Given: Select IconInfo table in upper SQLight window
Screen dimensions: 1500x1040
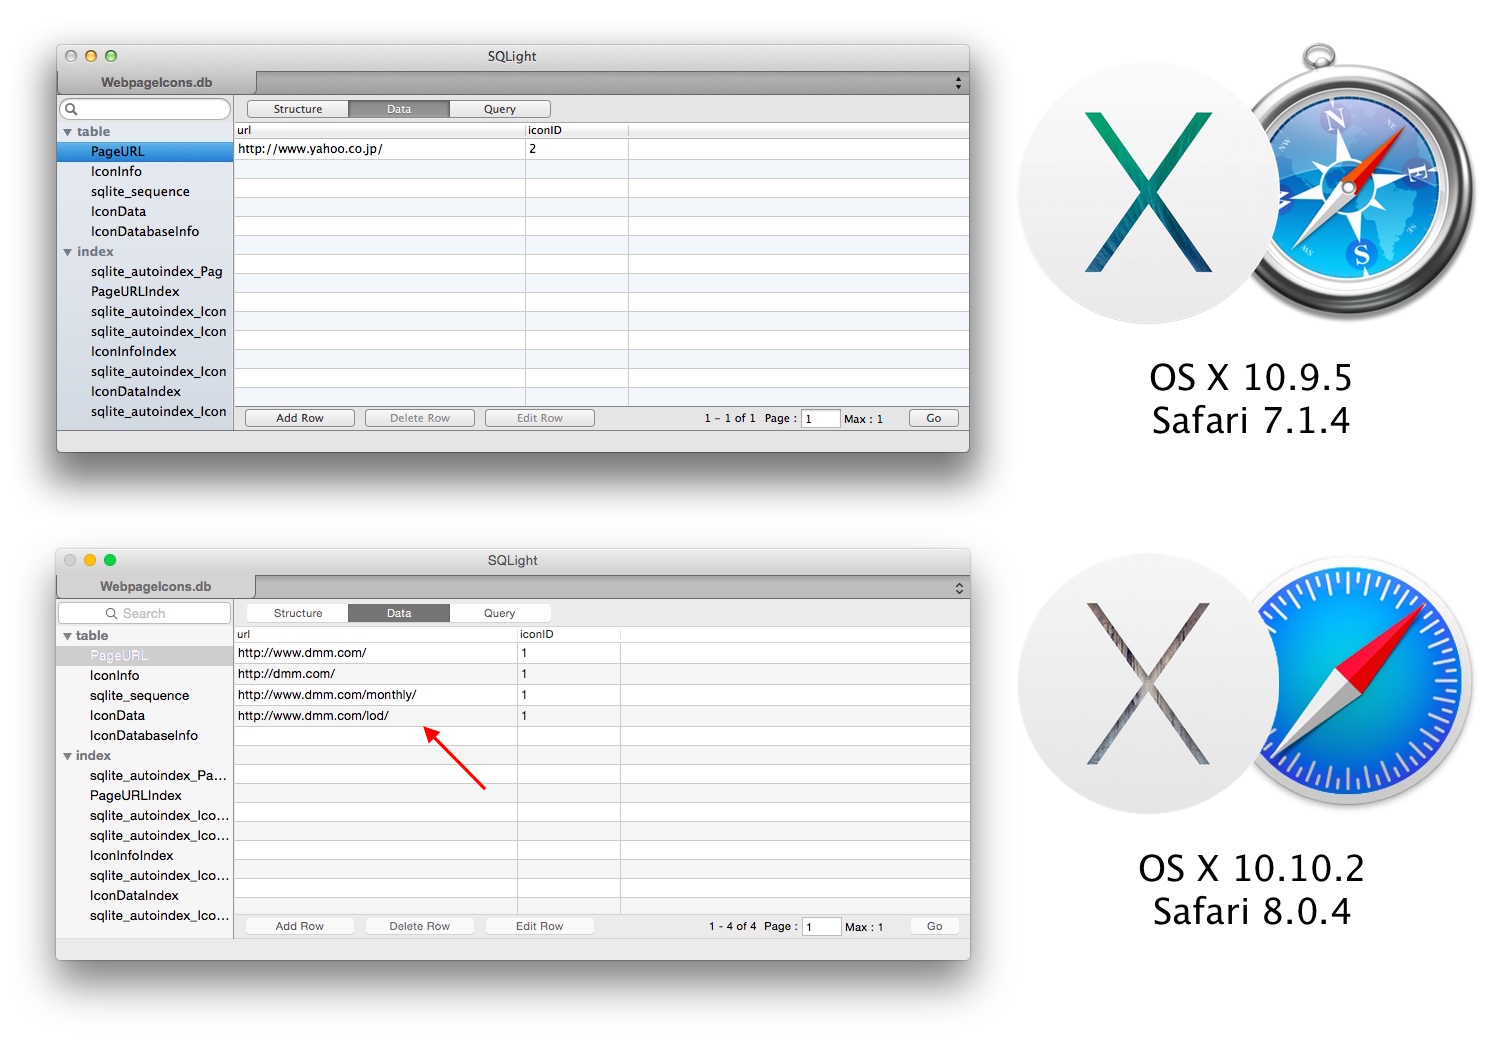Looking at the screenshot, I should click(x=145, y=172).
